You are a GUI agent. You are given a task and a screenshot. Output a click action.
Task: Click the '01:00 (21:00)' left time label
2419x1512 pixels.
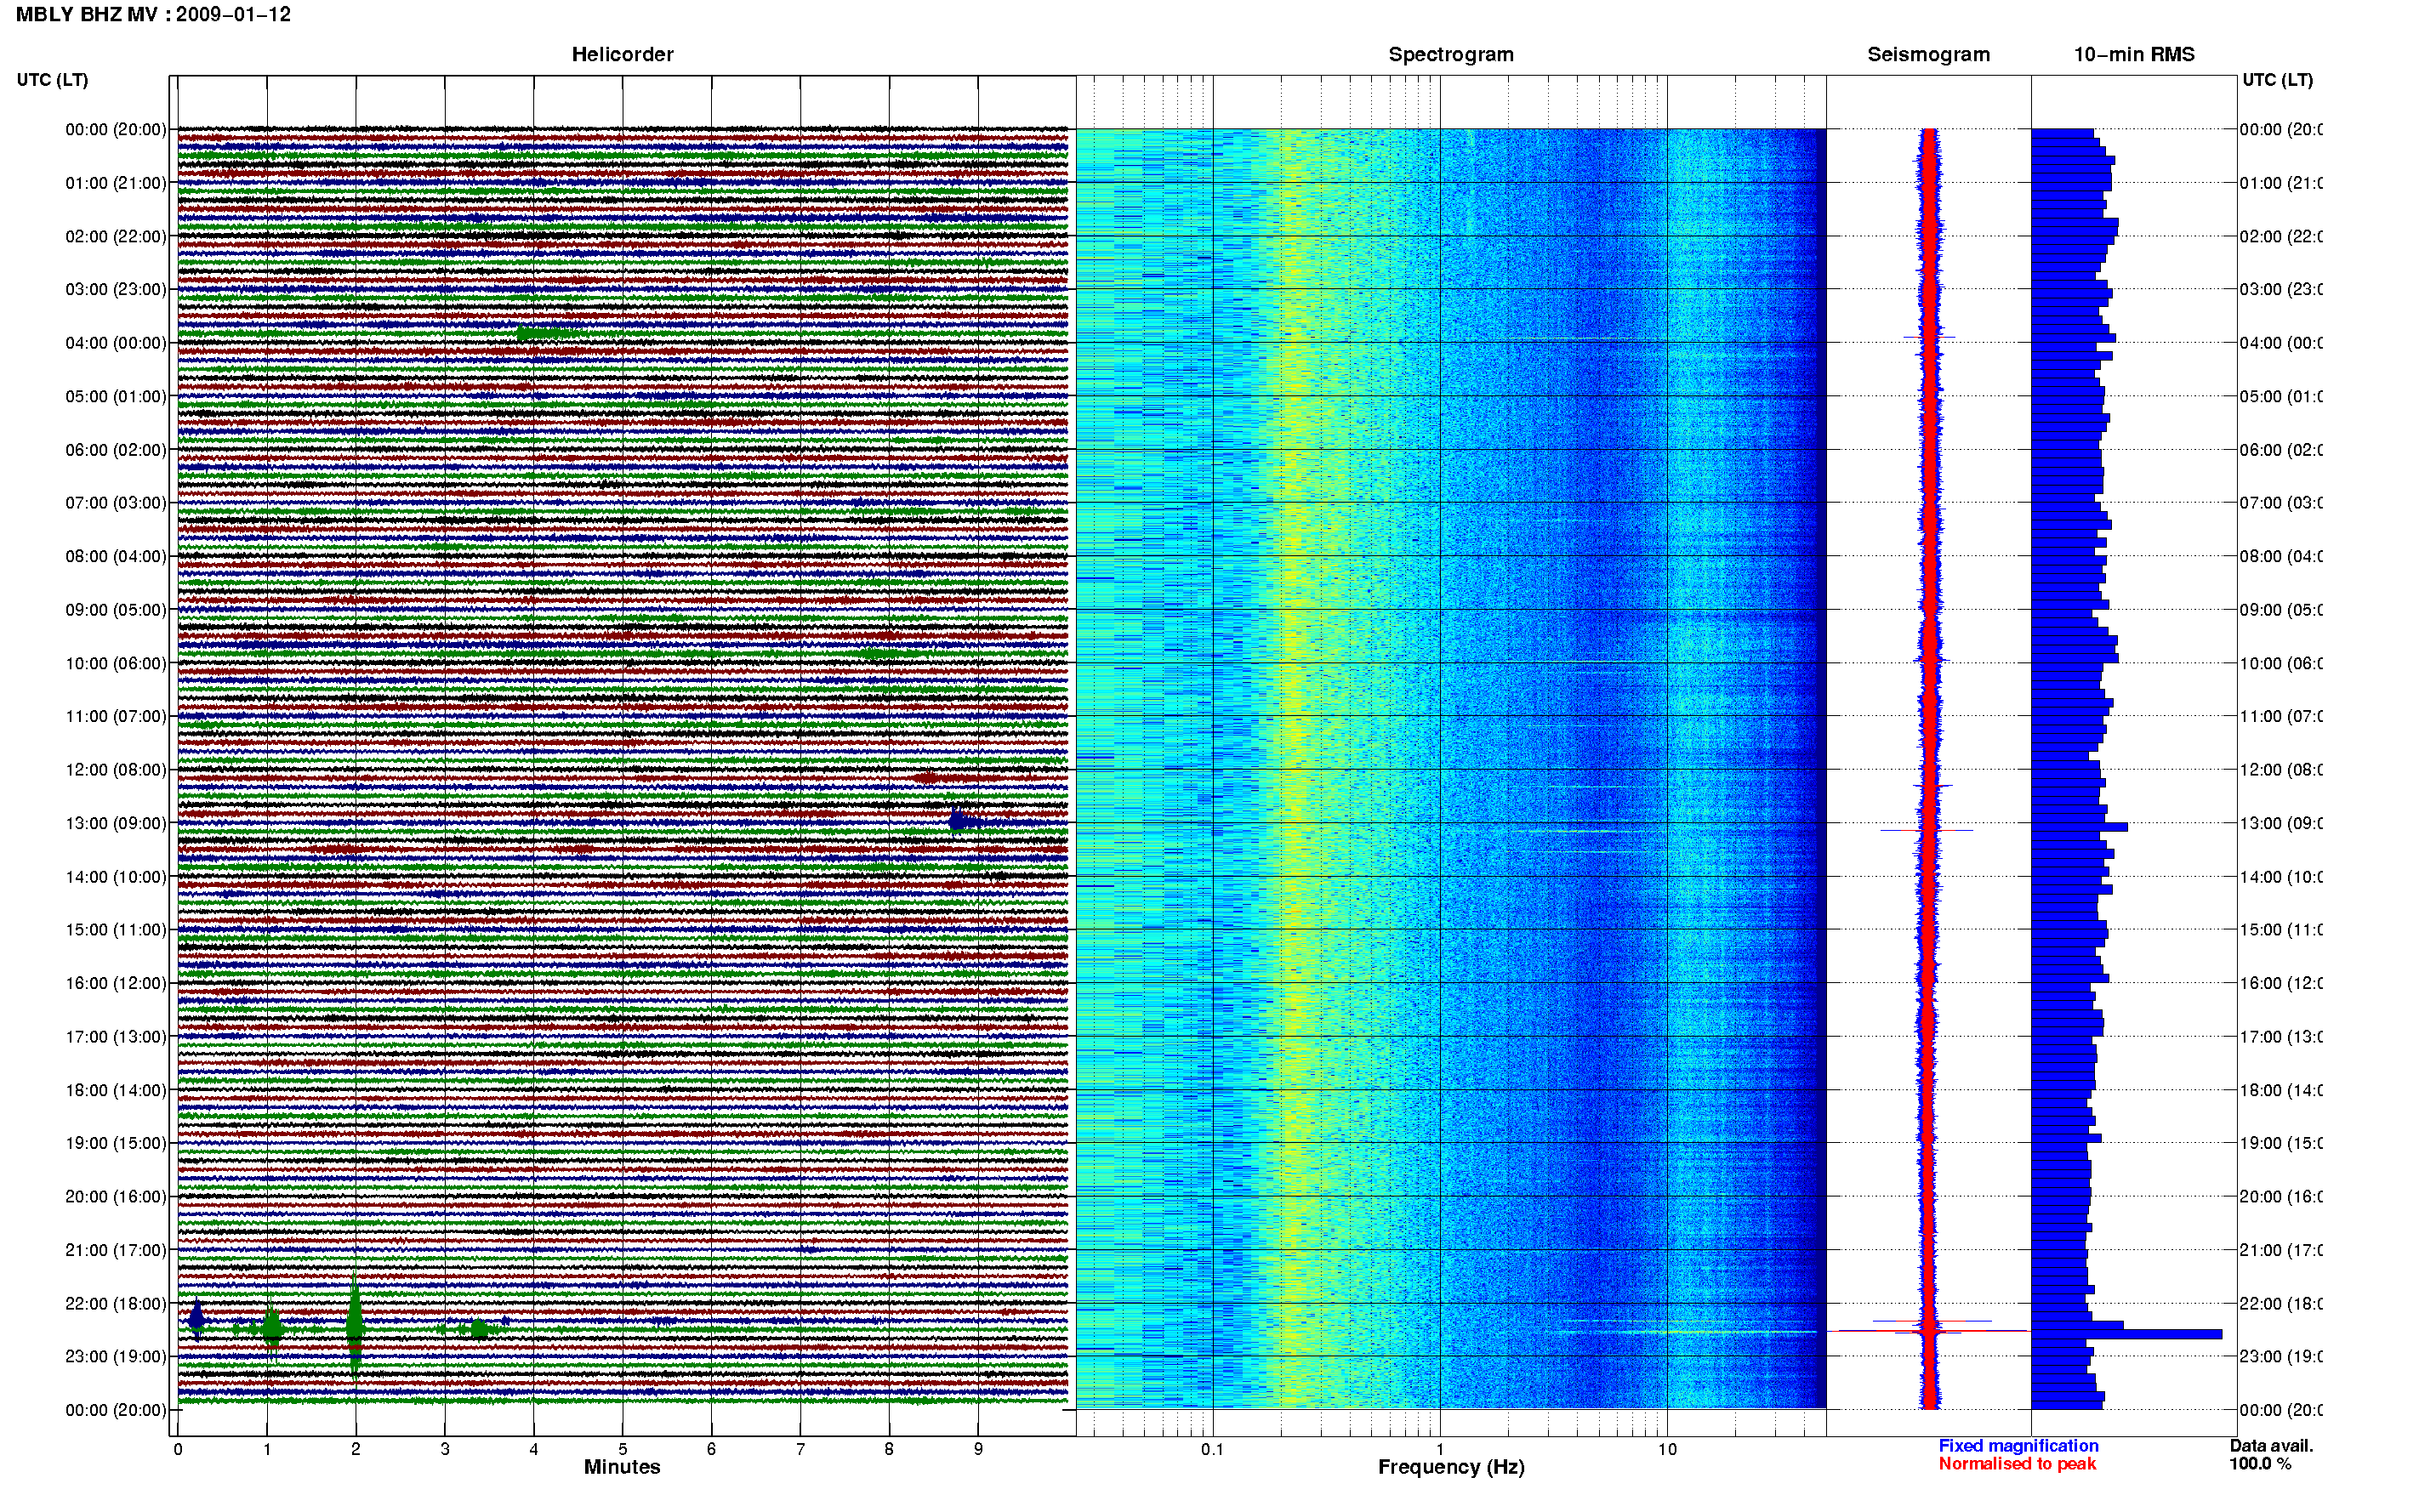click(116, 183)
